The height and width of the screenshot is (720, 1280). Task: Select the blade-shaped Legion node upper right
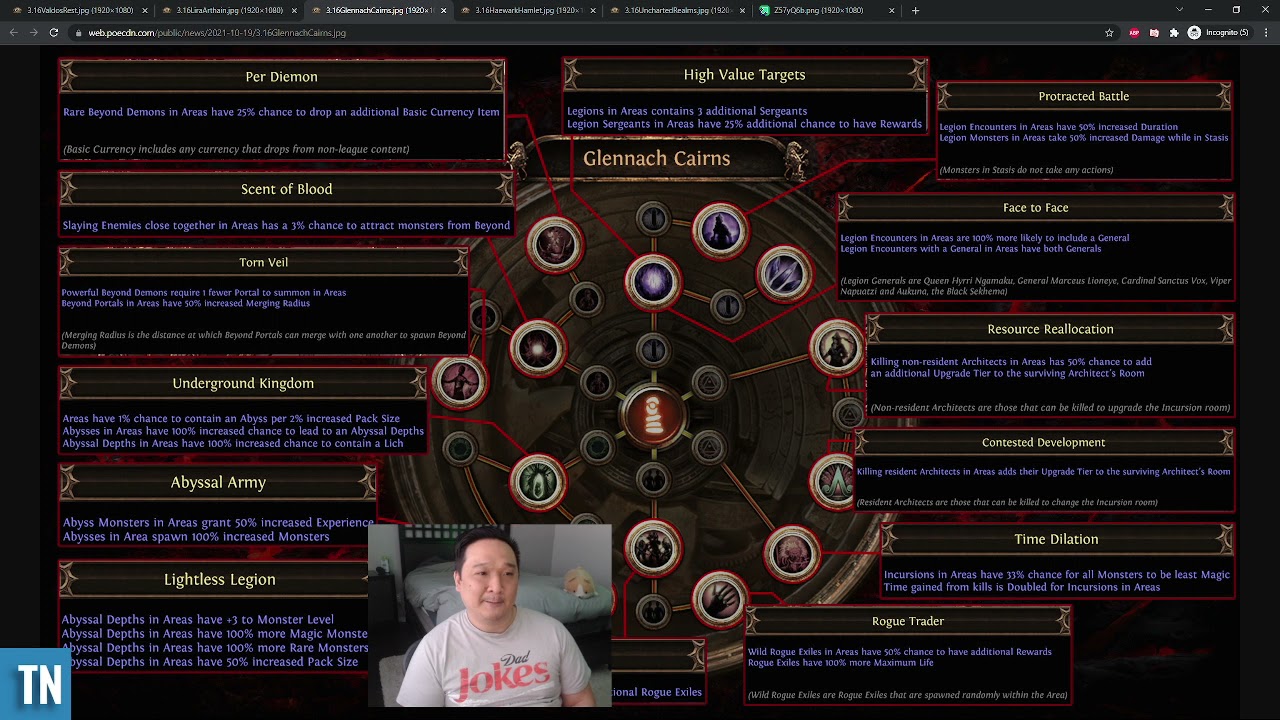click(x=783, y=272)
